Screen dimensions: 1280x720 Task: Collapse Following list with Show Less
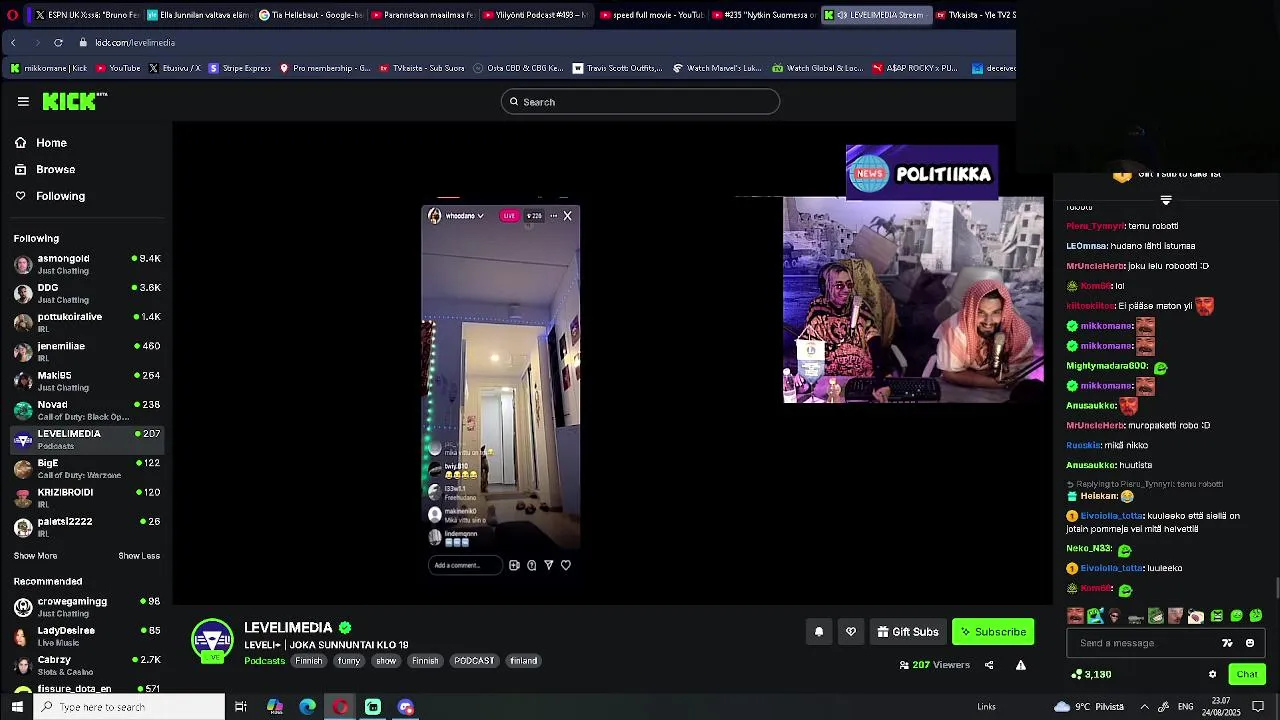[x=139, y=556]
